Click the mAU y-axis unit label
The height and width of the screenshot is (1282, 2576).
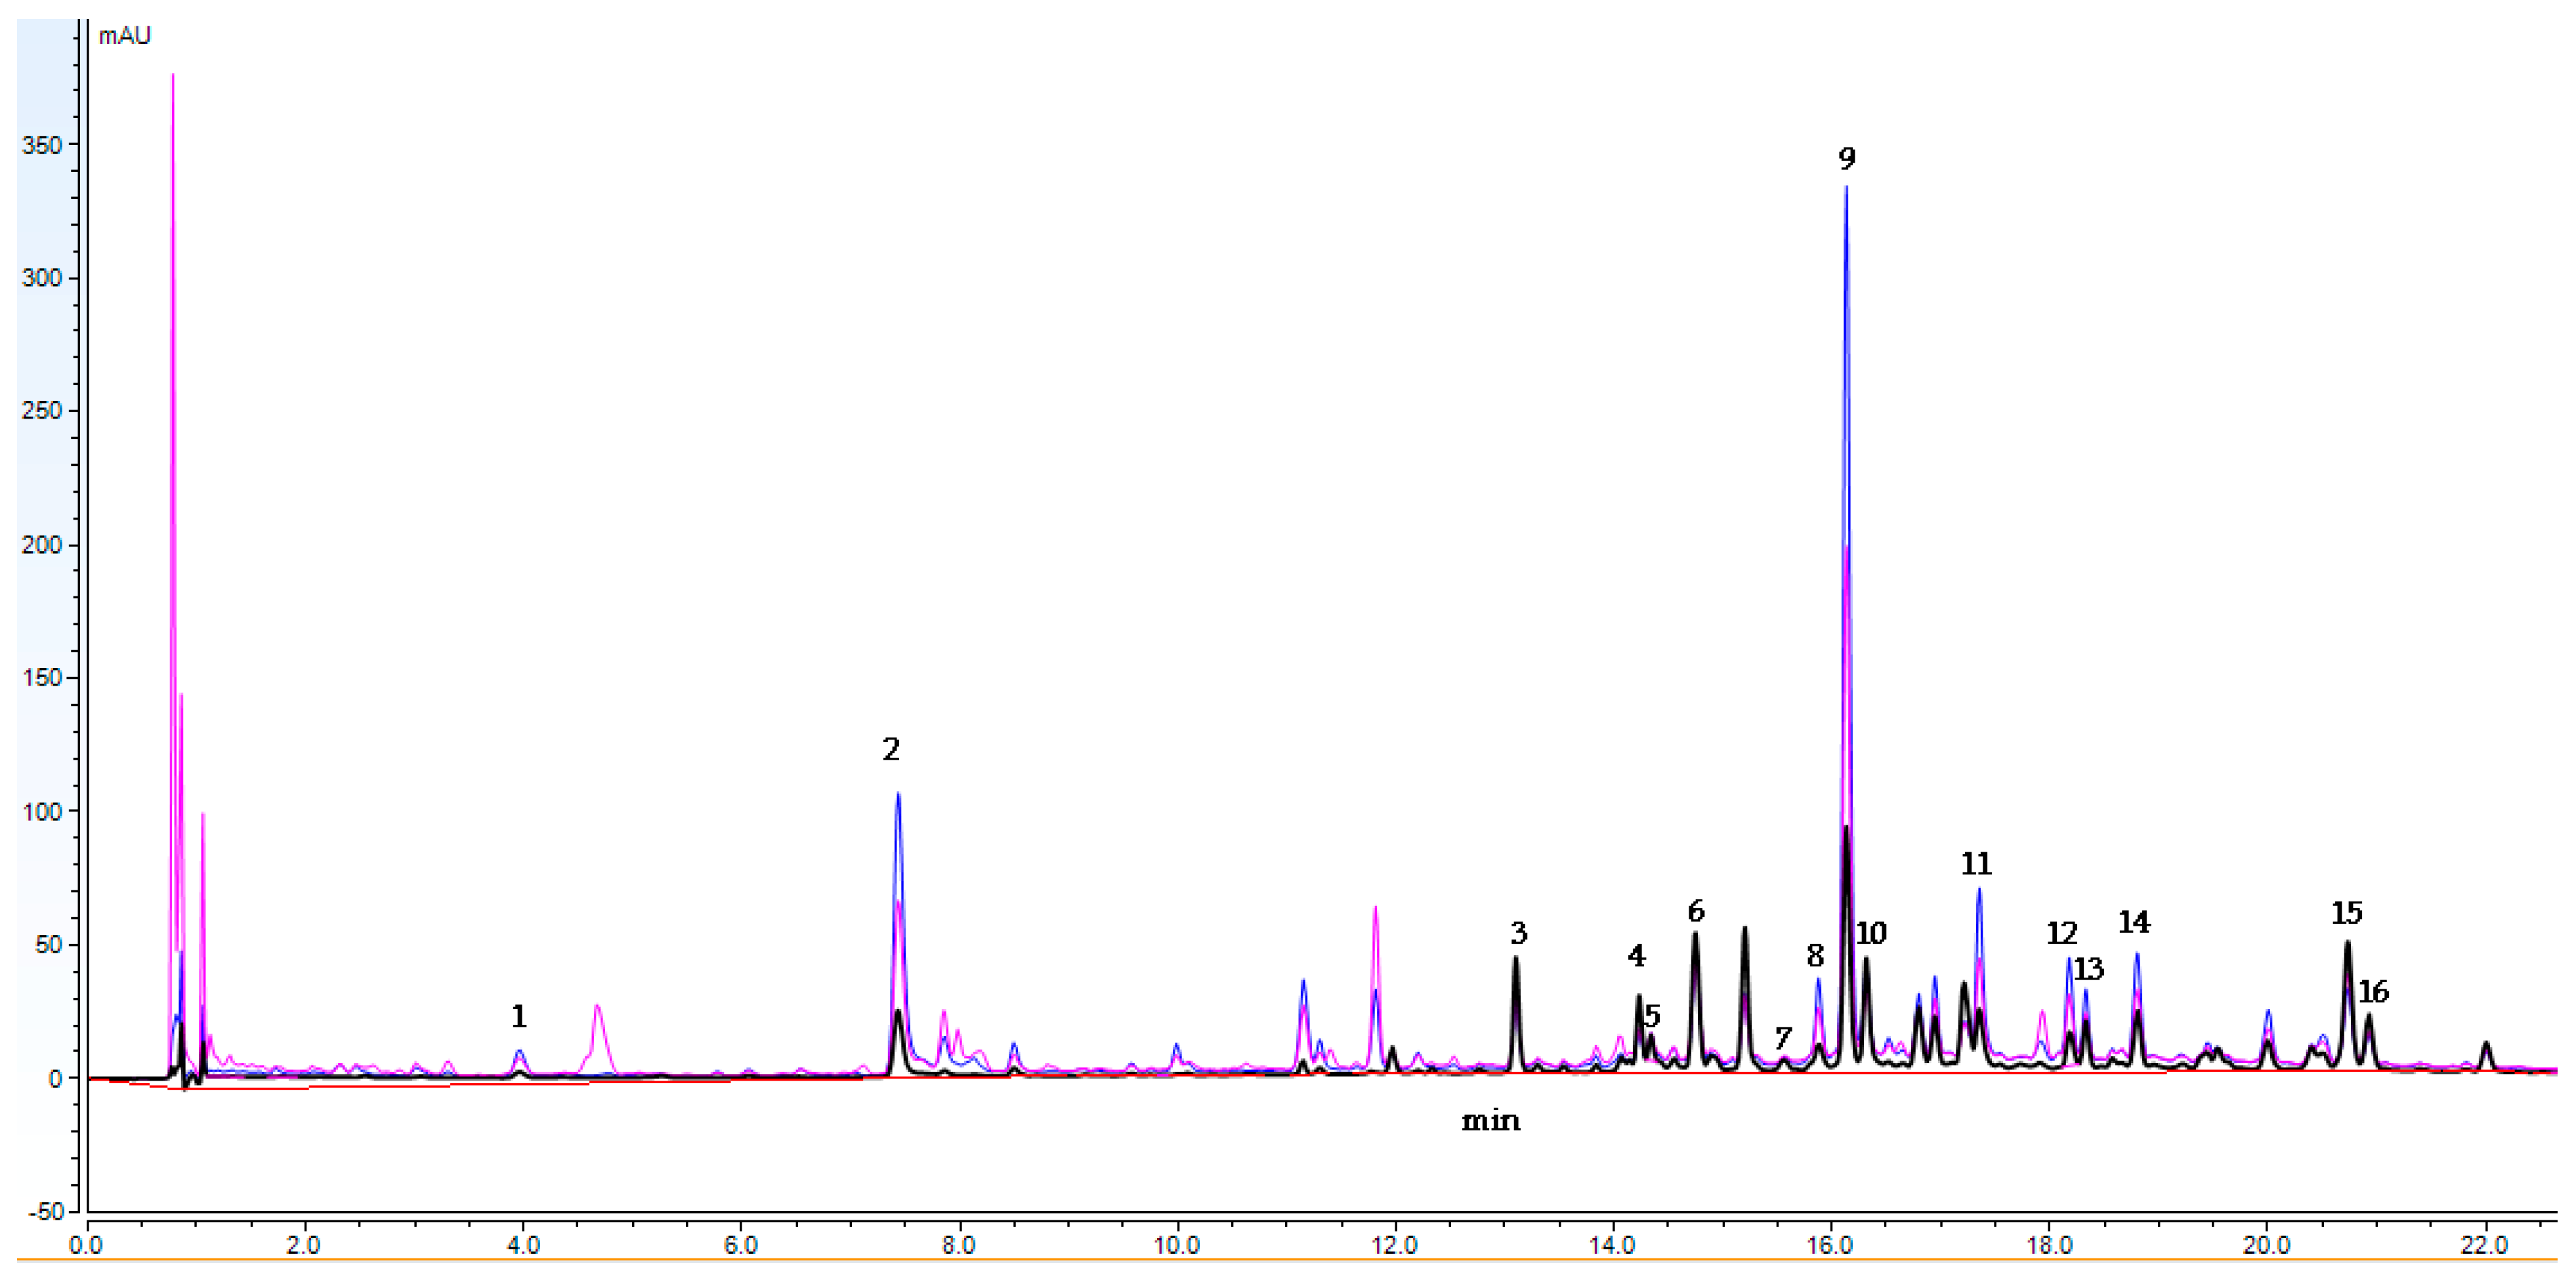[124, 36]
